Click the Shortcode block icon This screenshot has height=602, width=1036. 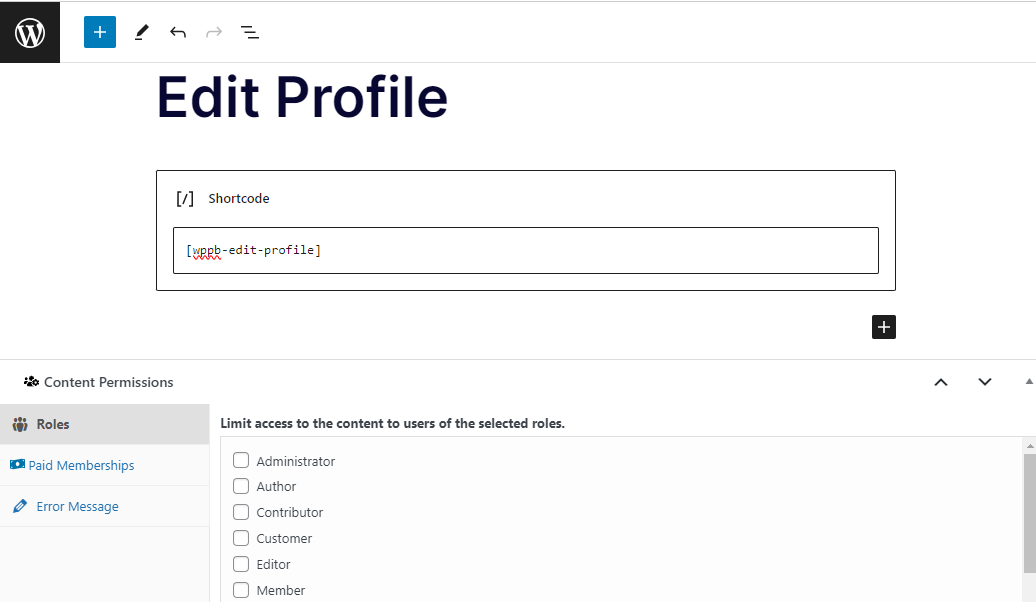[184, 197]
